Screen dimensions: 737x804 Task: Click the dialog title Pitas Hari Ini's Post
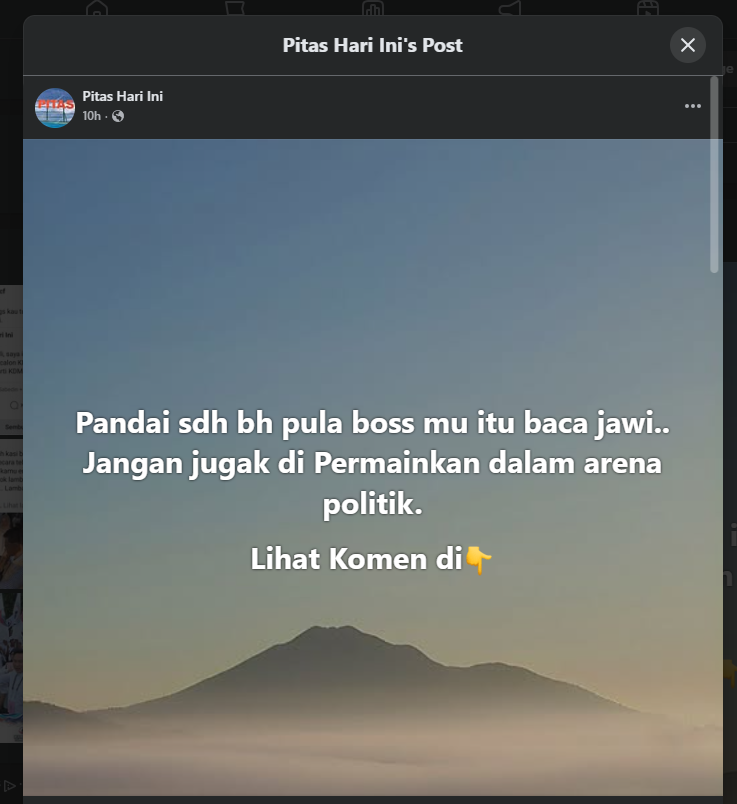(x=372, y=45)
